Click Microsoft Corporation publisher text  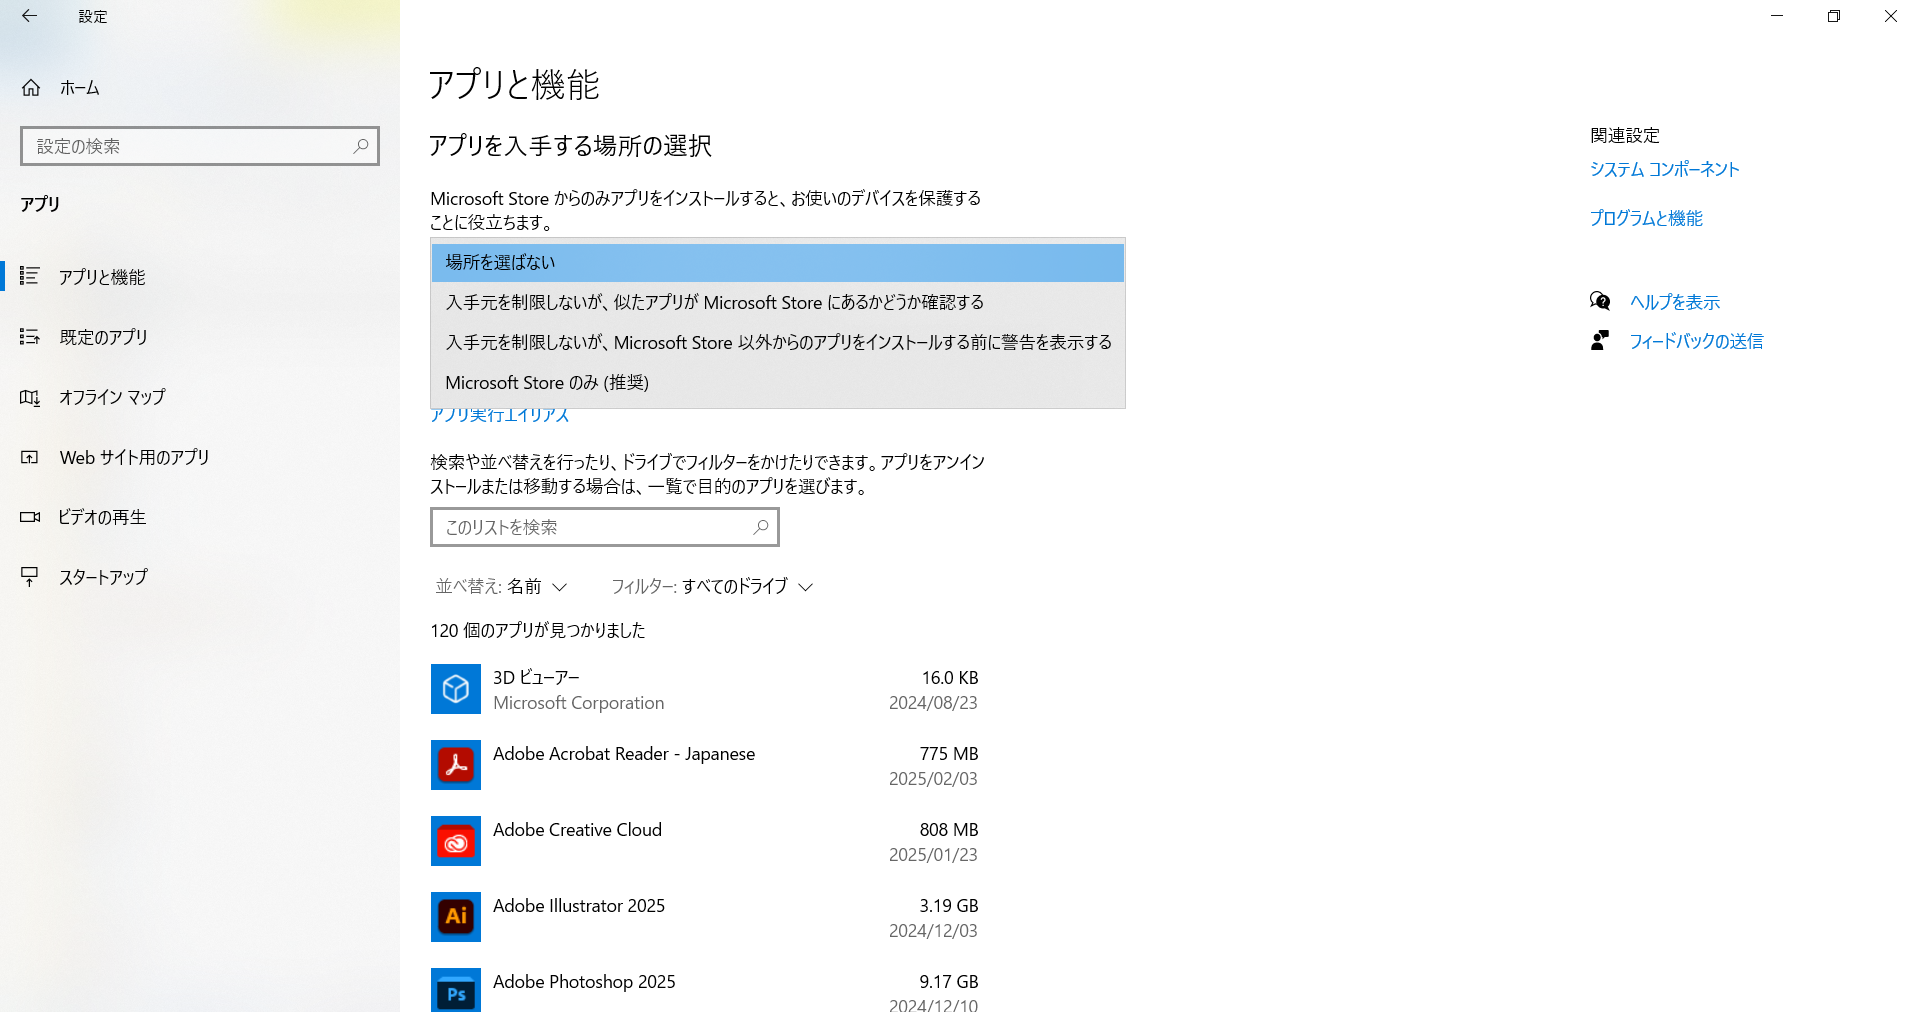578,703
